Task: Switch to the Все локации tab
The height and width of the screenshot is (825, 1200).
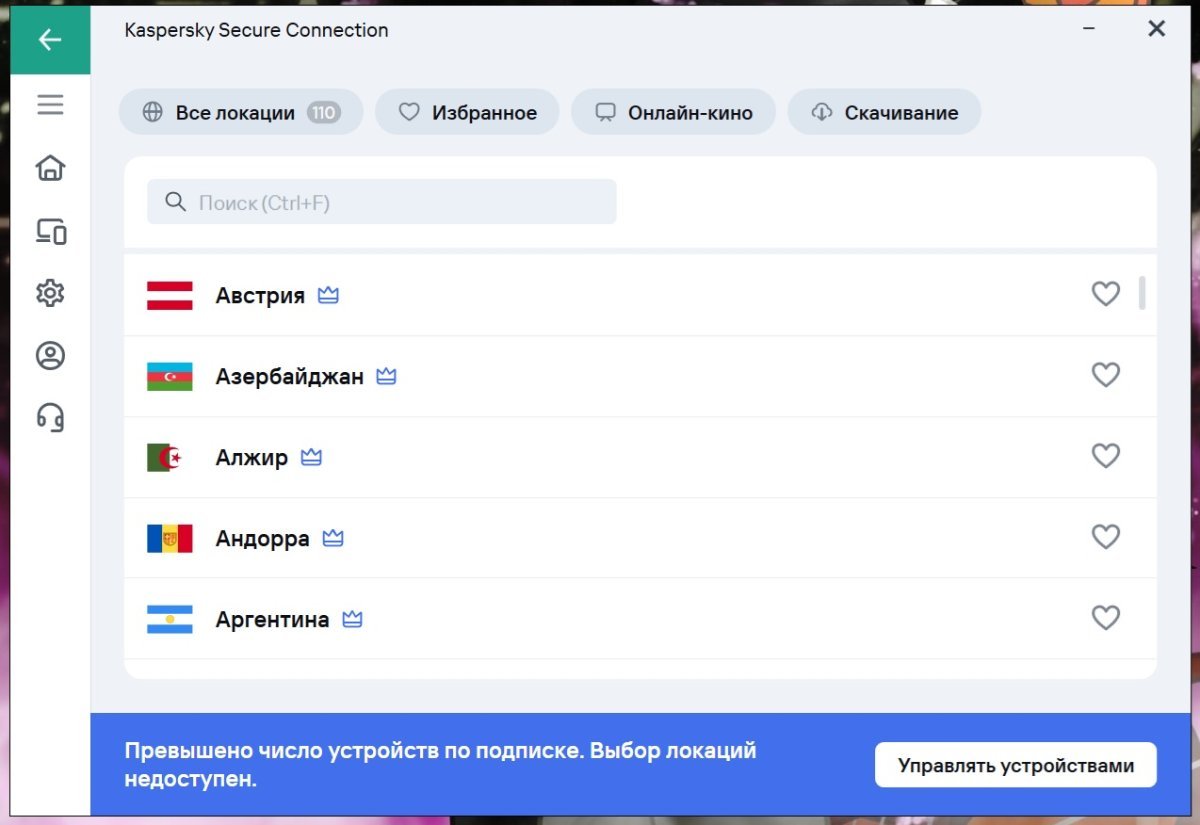Action: [x=241, y=113]
